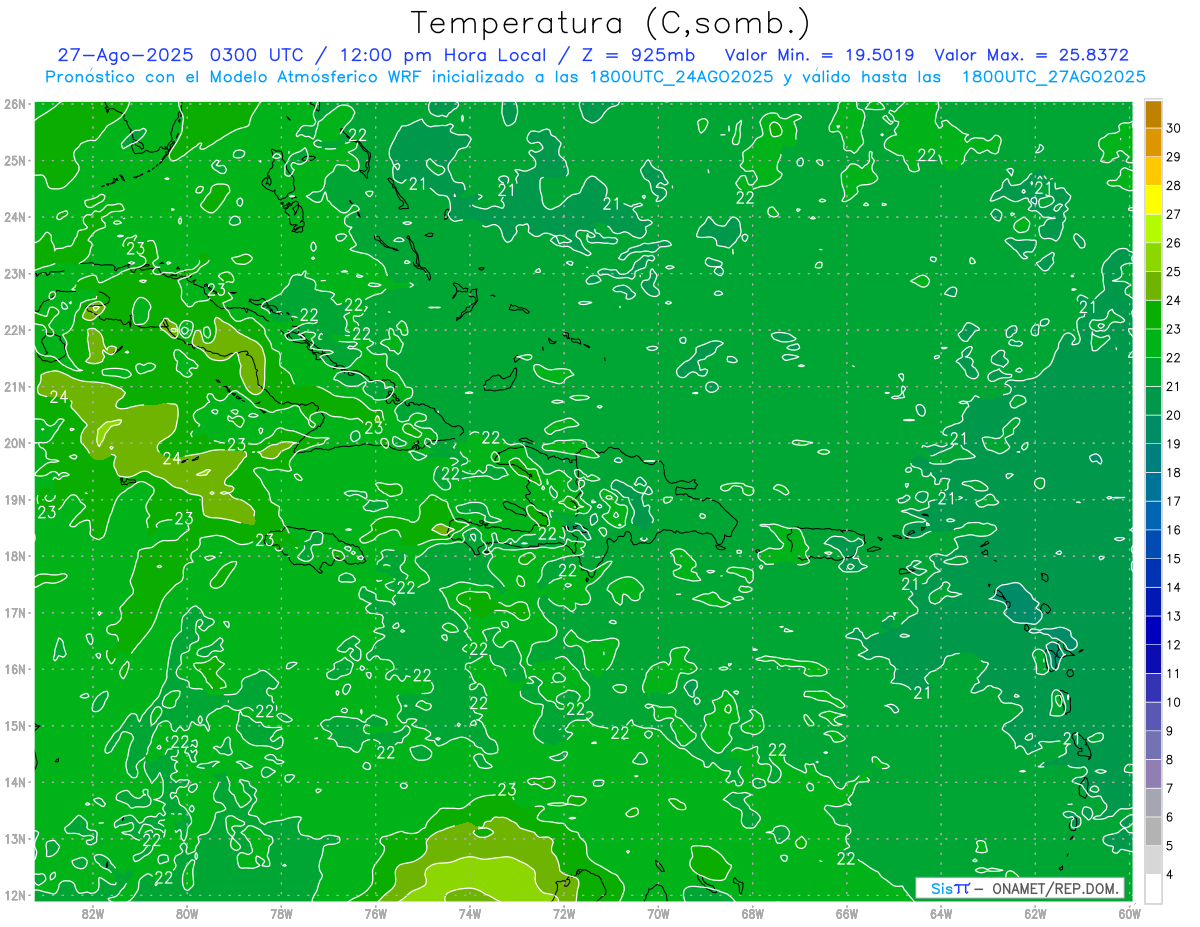Pick the light gray swatch between 4 and 5

click(1153, 860)
